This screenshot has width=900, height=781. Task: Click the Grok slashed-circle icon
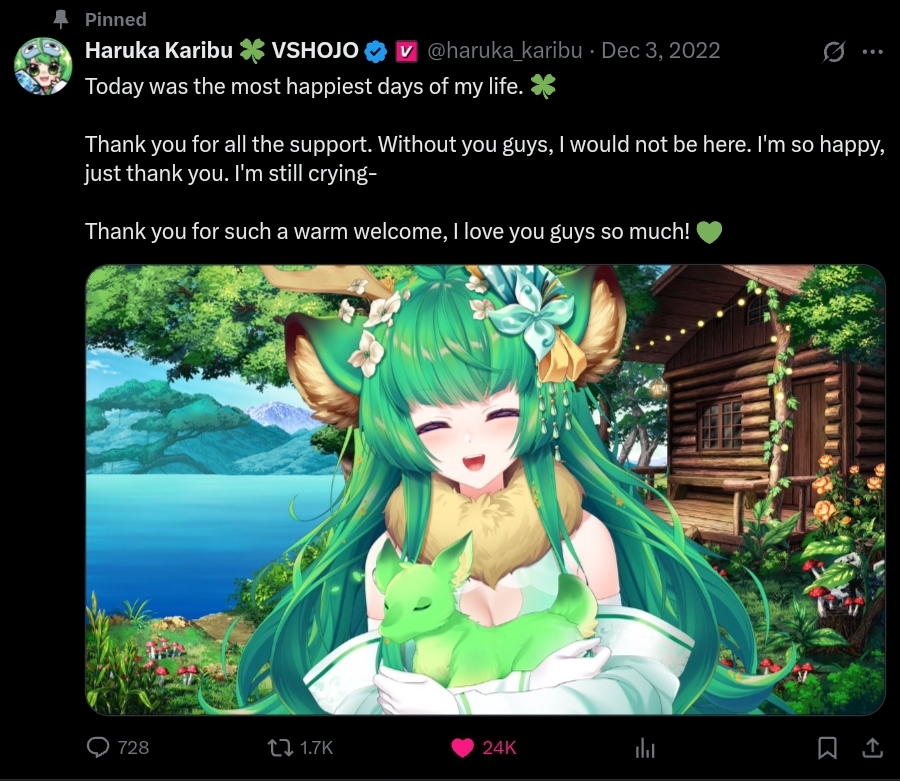833,52
